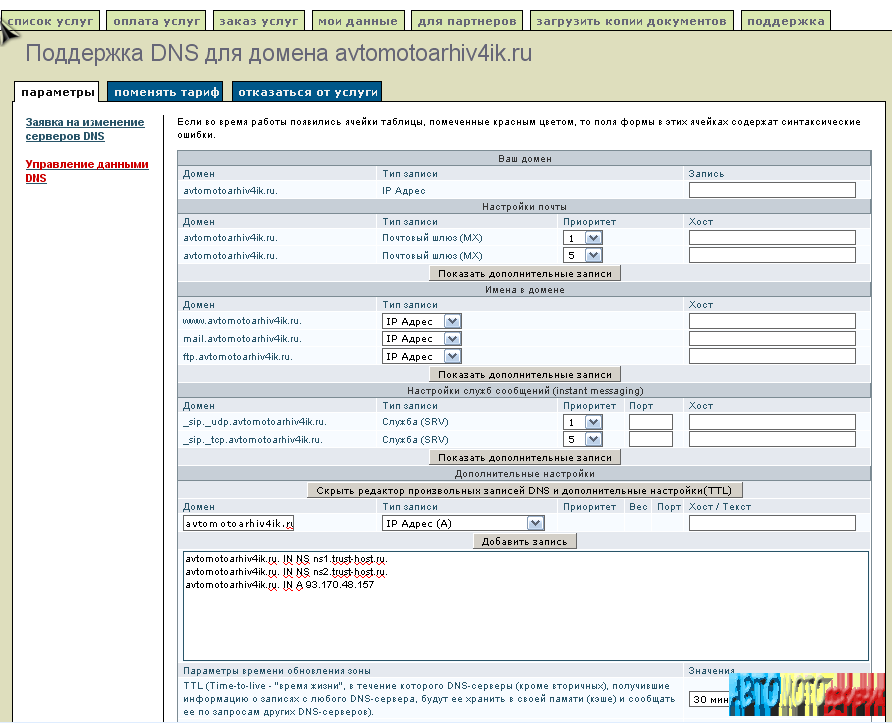This screenshot has height=723, width=892.
Task: Open «Управление данными DNS» link
Action: pos(86,171)
